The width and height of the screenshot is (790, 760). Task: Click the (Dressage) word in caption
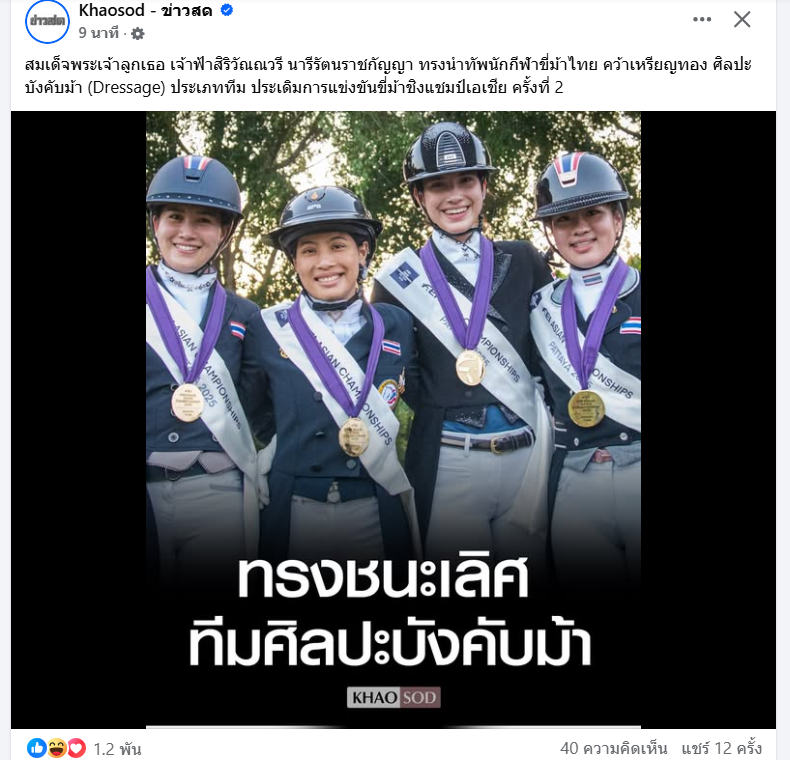(x=126, y=88)
